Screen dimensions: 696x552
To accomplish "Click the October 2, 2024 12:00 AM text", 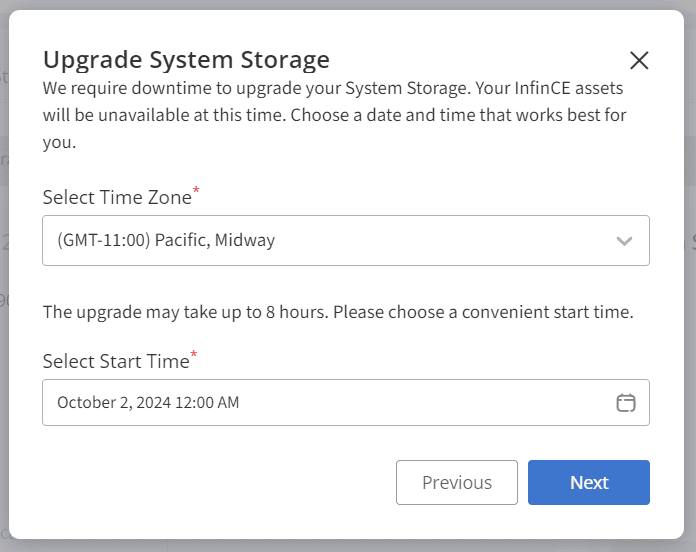I will point(148,402).
